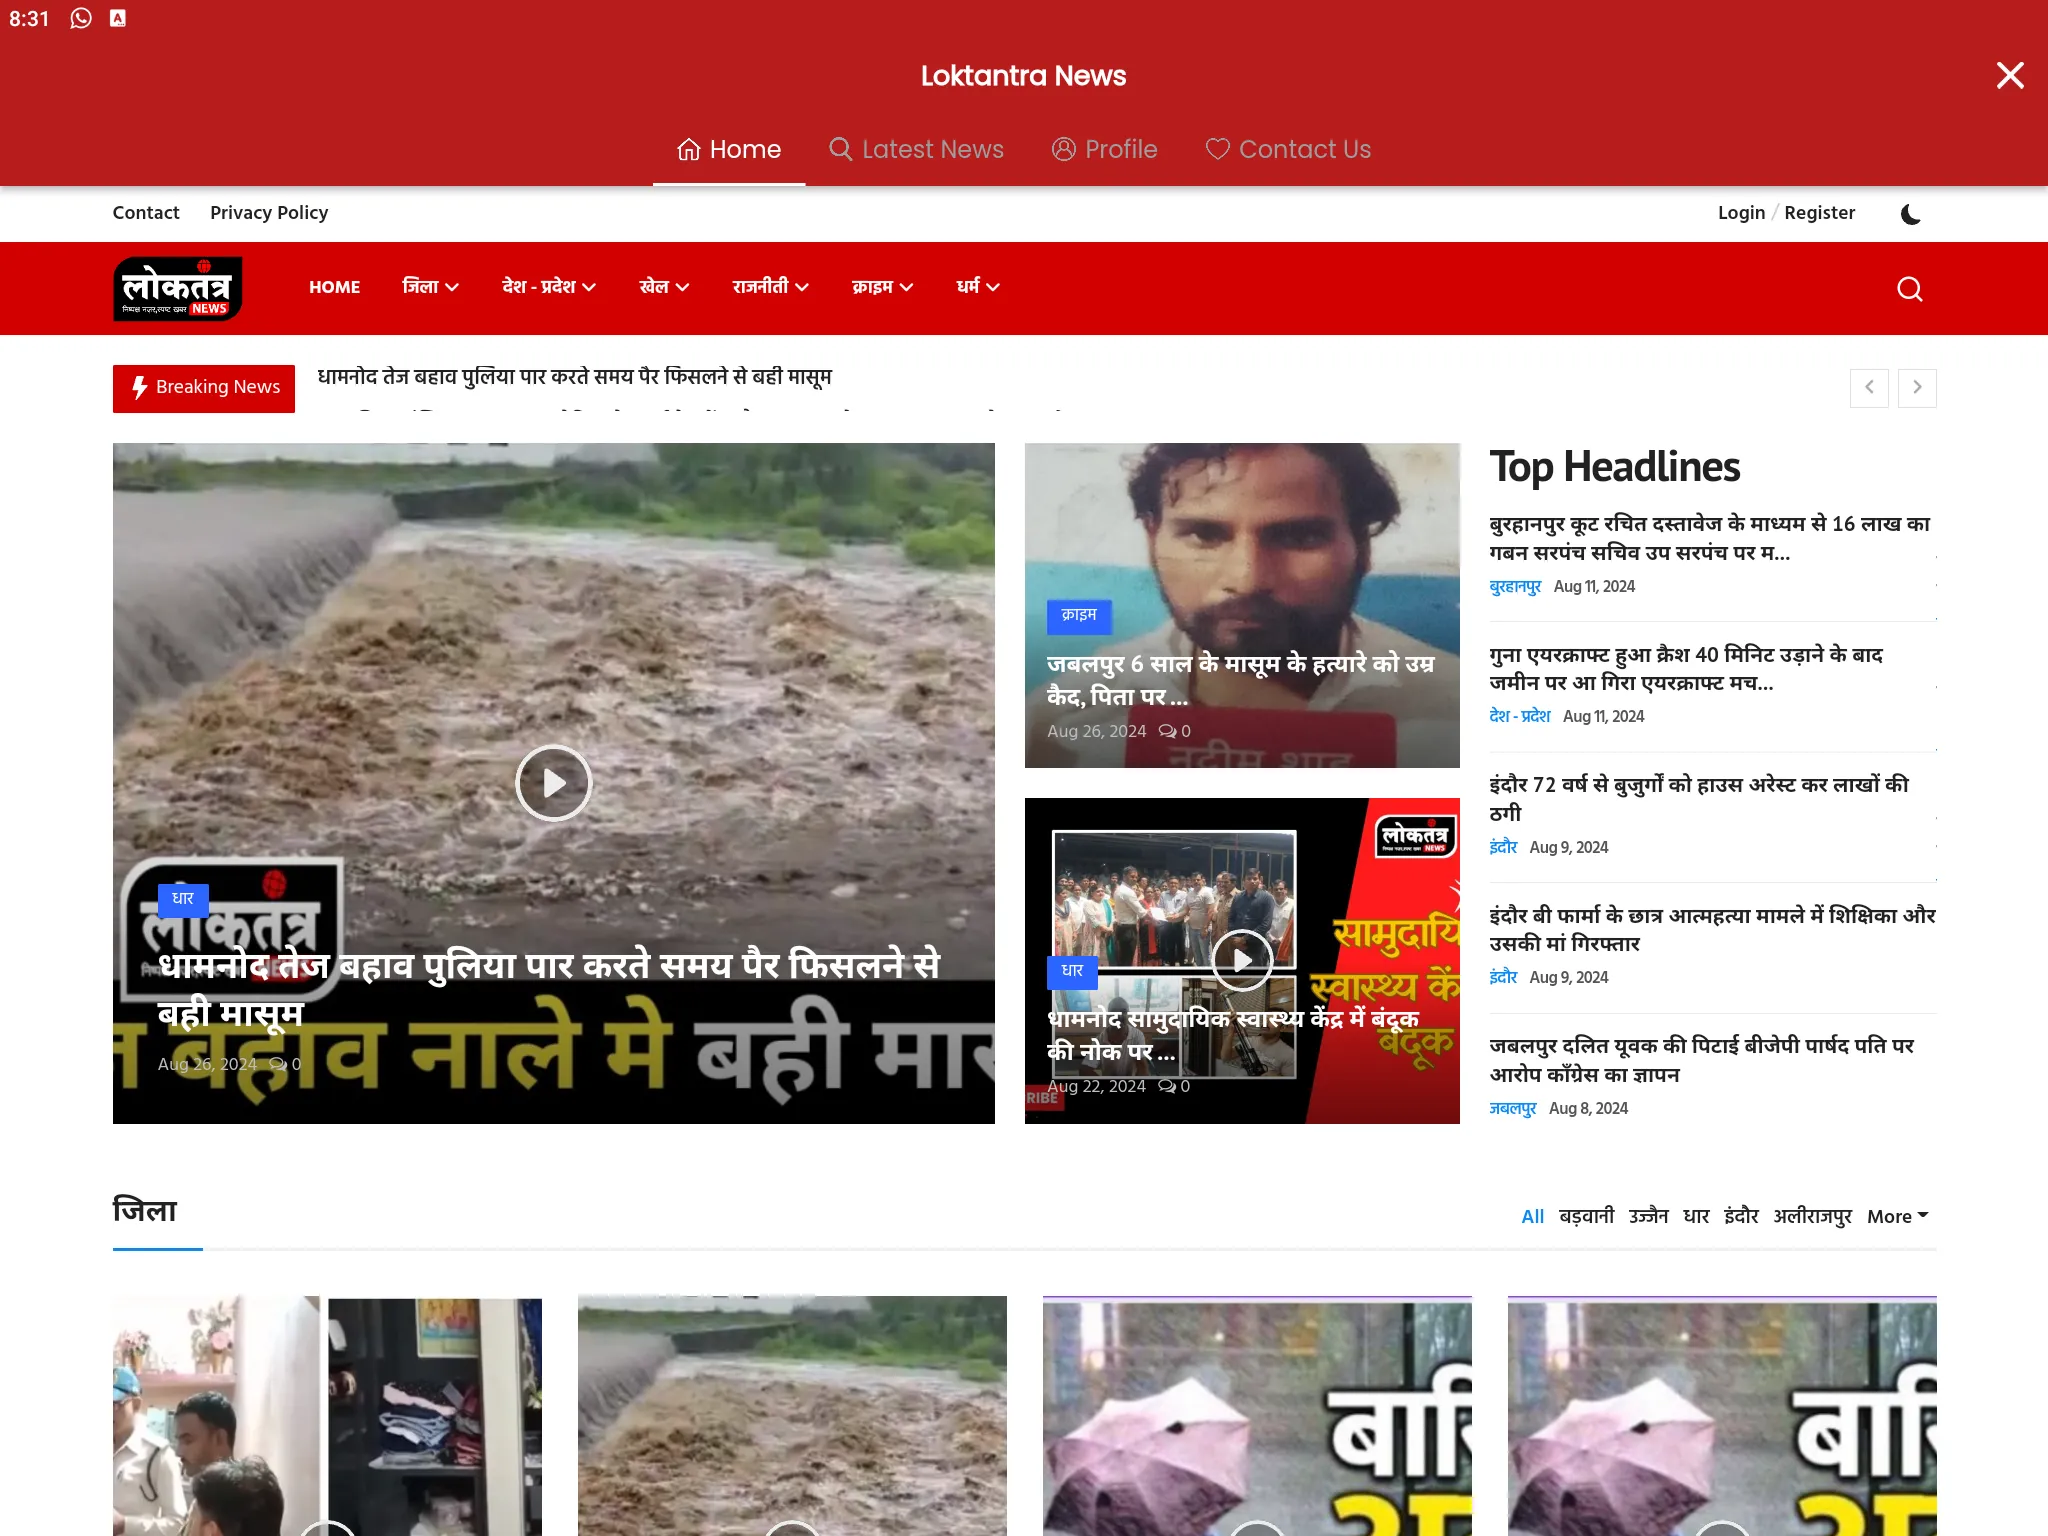
Task: Open the WhatsApp notification icon in status bar
Action: 81,18
